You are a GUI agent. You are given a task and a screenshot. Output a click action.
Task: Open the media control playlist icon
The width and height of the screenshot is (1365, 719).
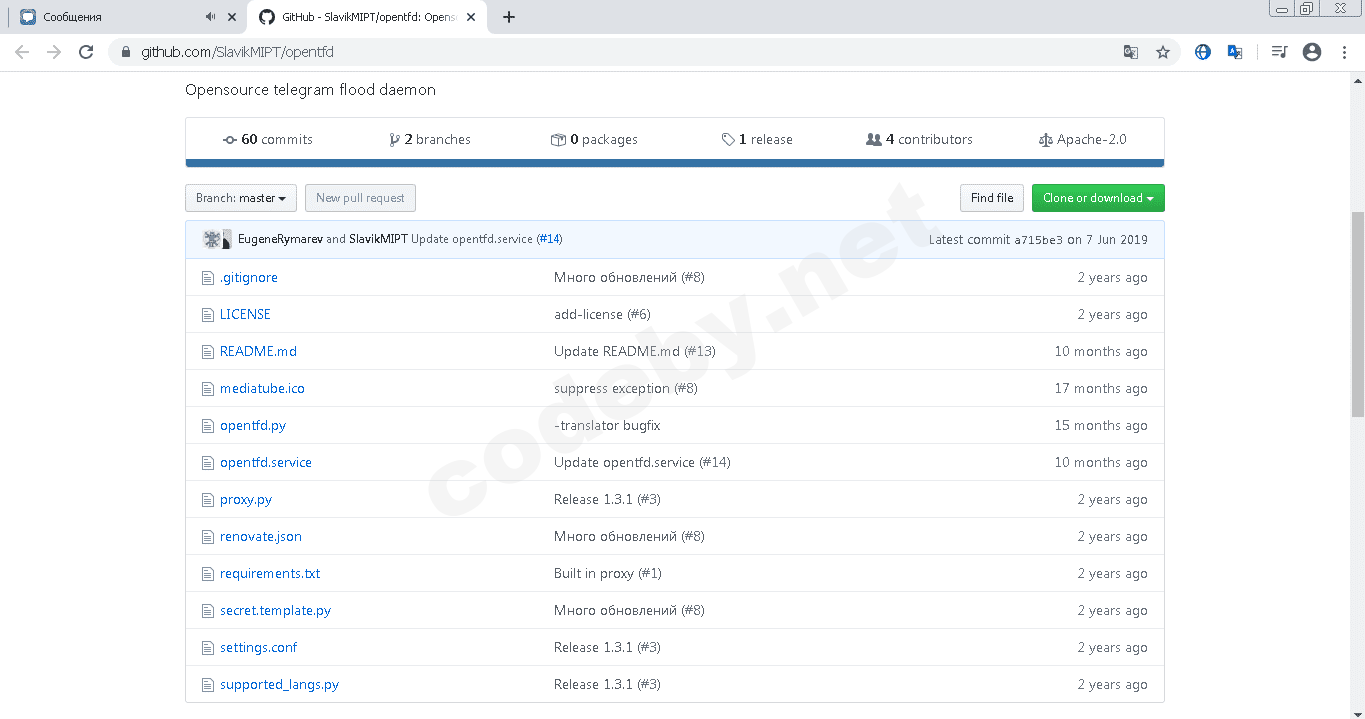coord(1279,52)
